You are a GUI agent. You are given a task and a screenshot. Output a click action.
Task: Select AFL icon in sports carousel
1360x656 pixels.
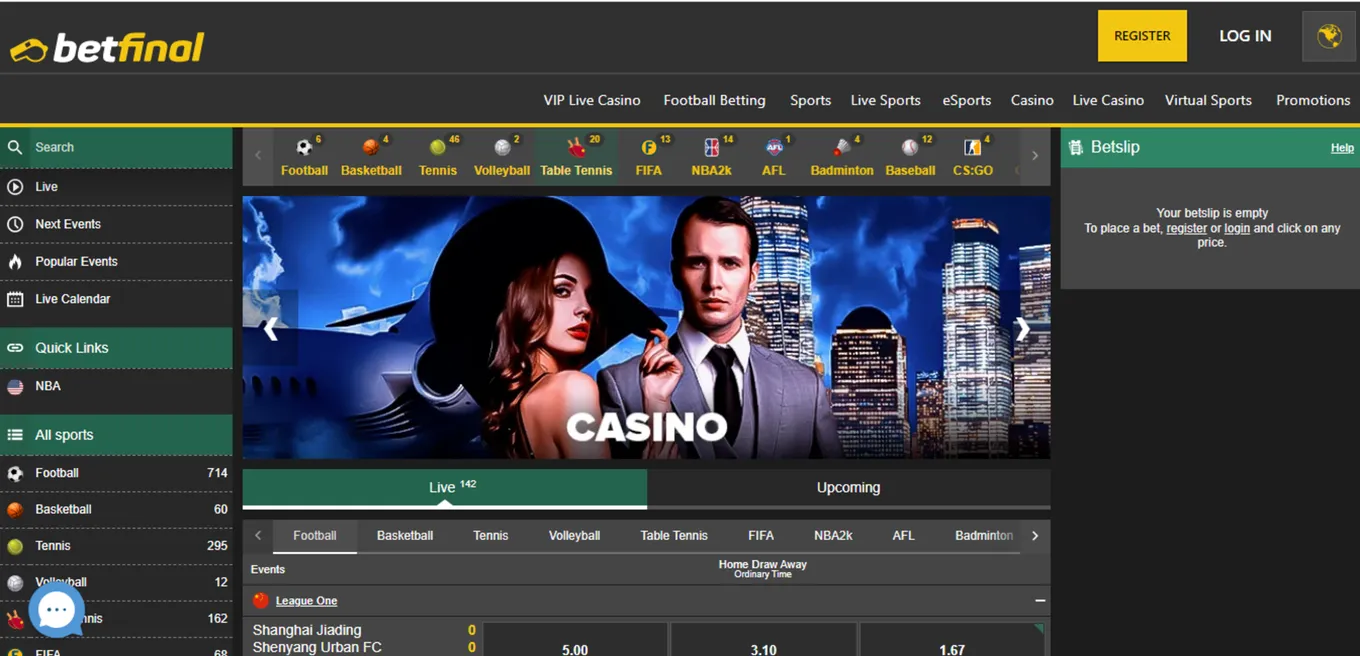pos(774,148)
